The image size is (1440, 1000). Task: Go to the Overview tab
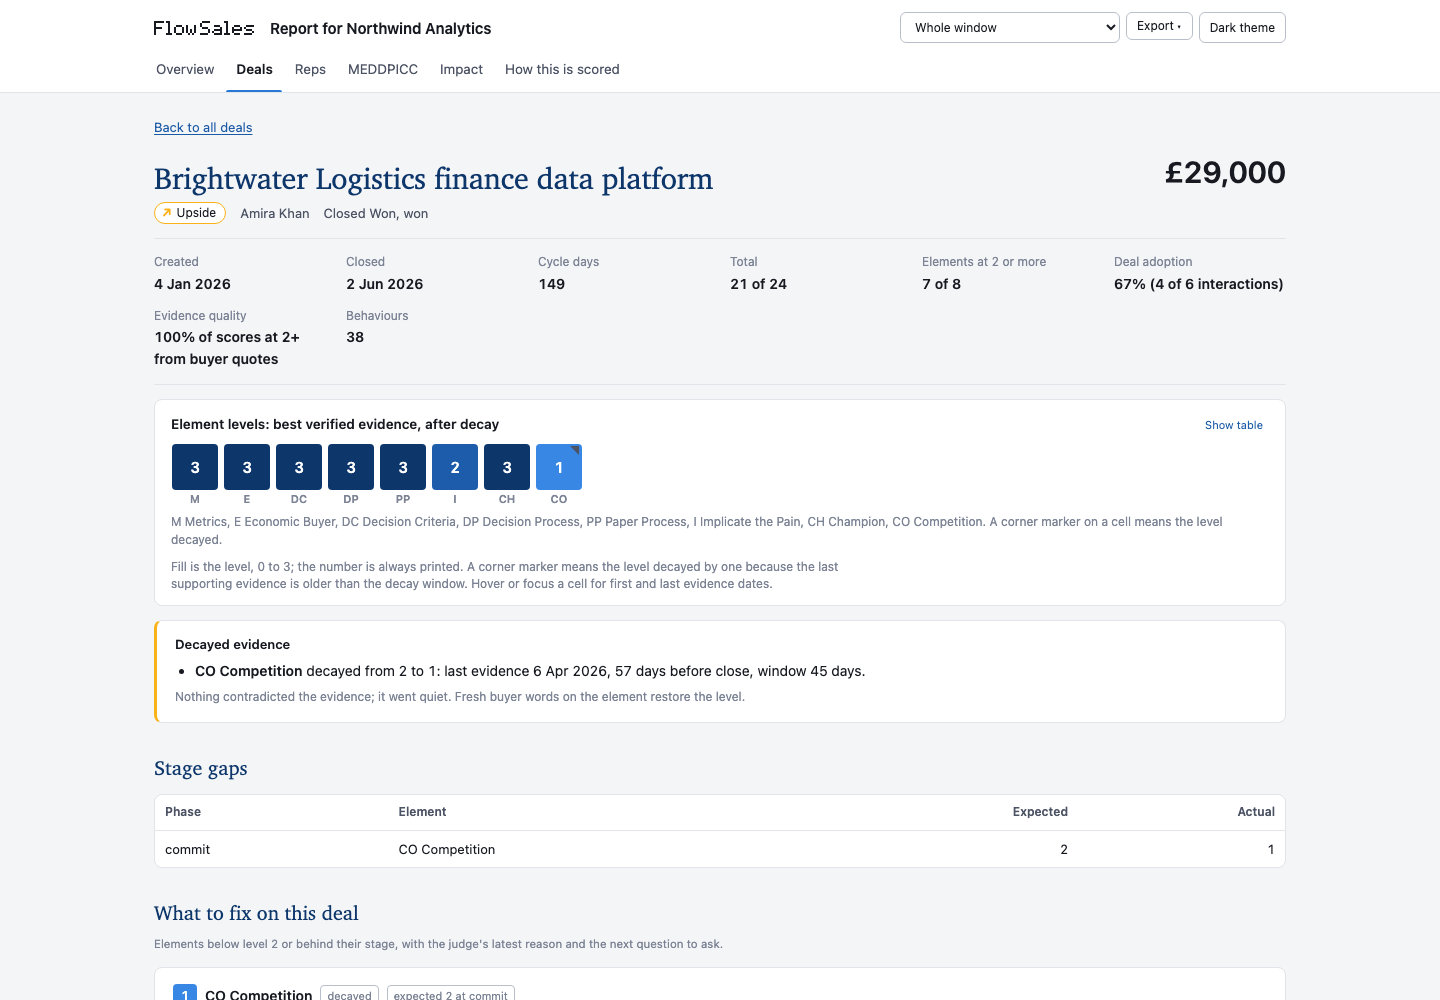click(185, 69)
